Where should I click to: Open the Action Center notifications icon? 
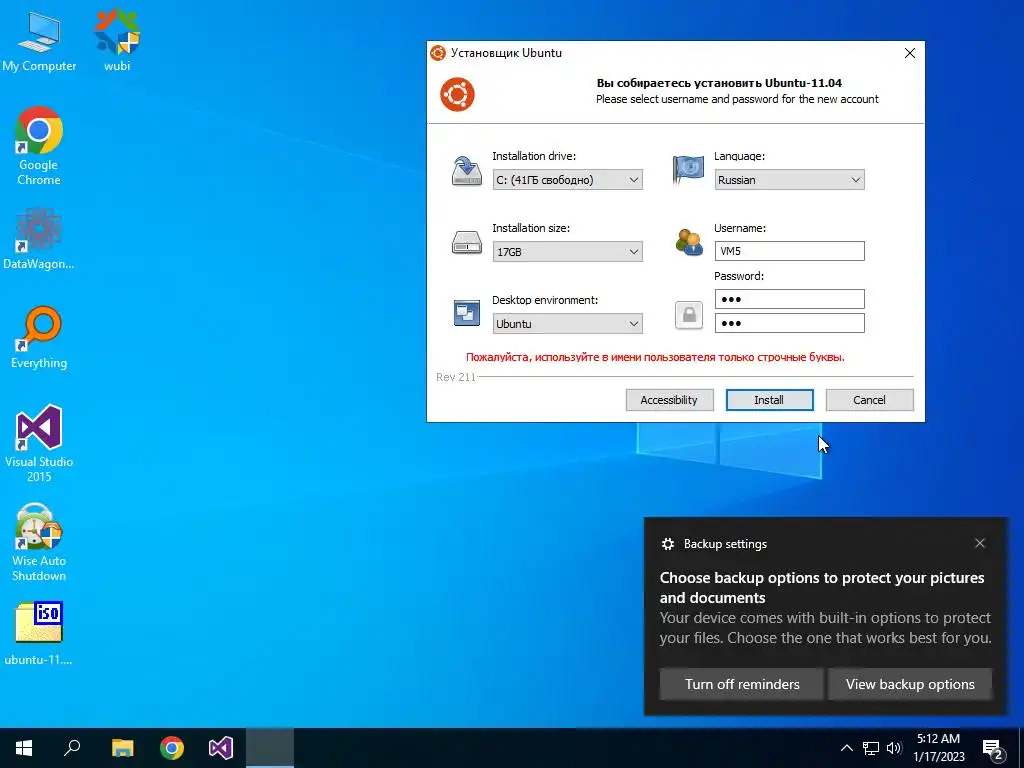tap(993, 748)
